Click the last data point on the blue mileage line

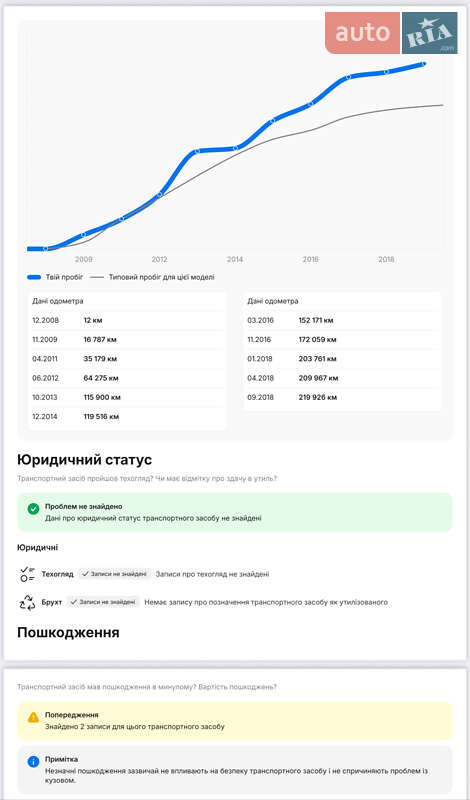[x=424, y=64]
